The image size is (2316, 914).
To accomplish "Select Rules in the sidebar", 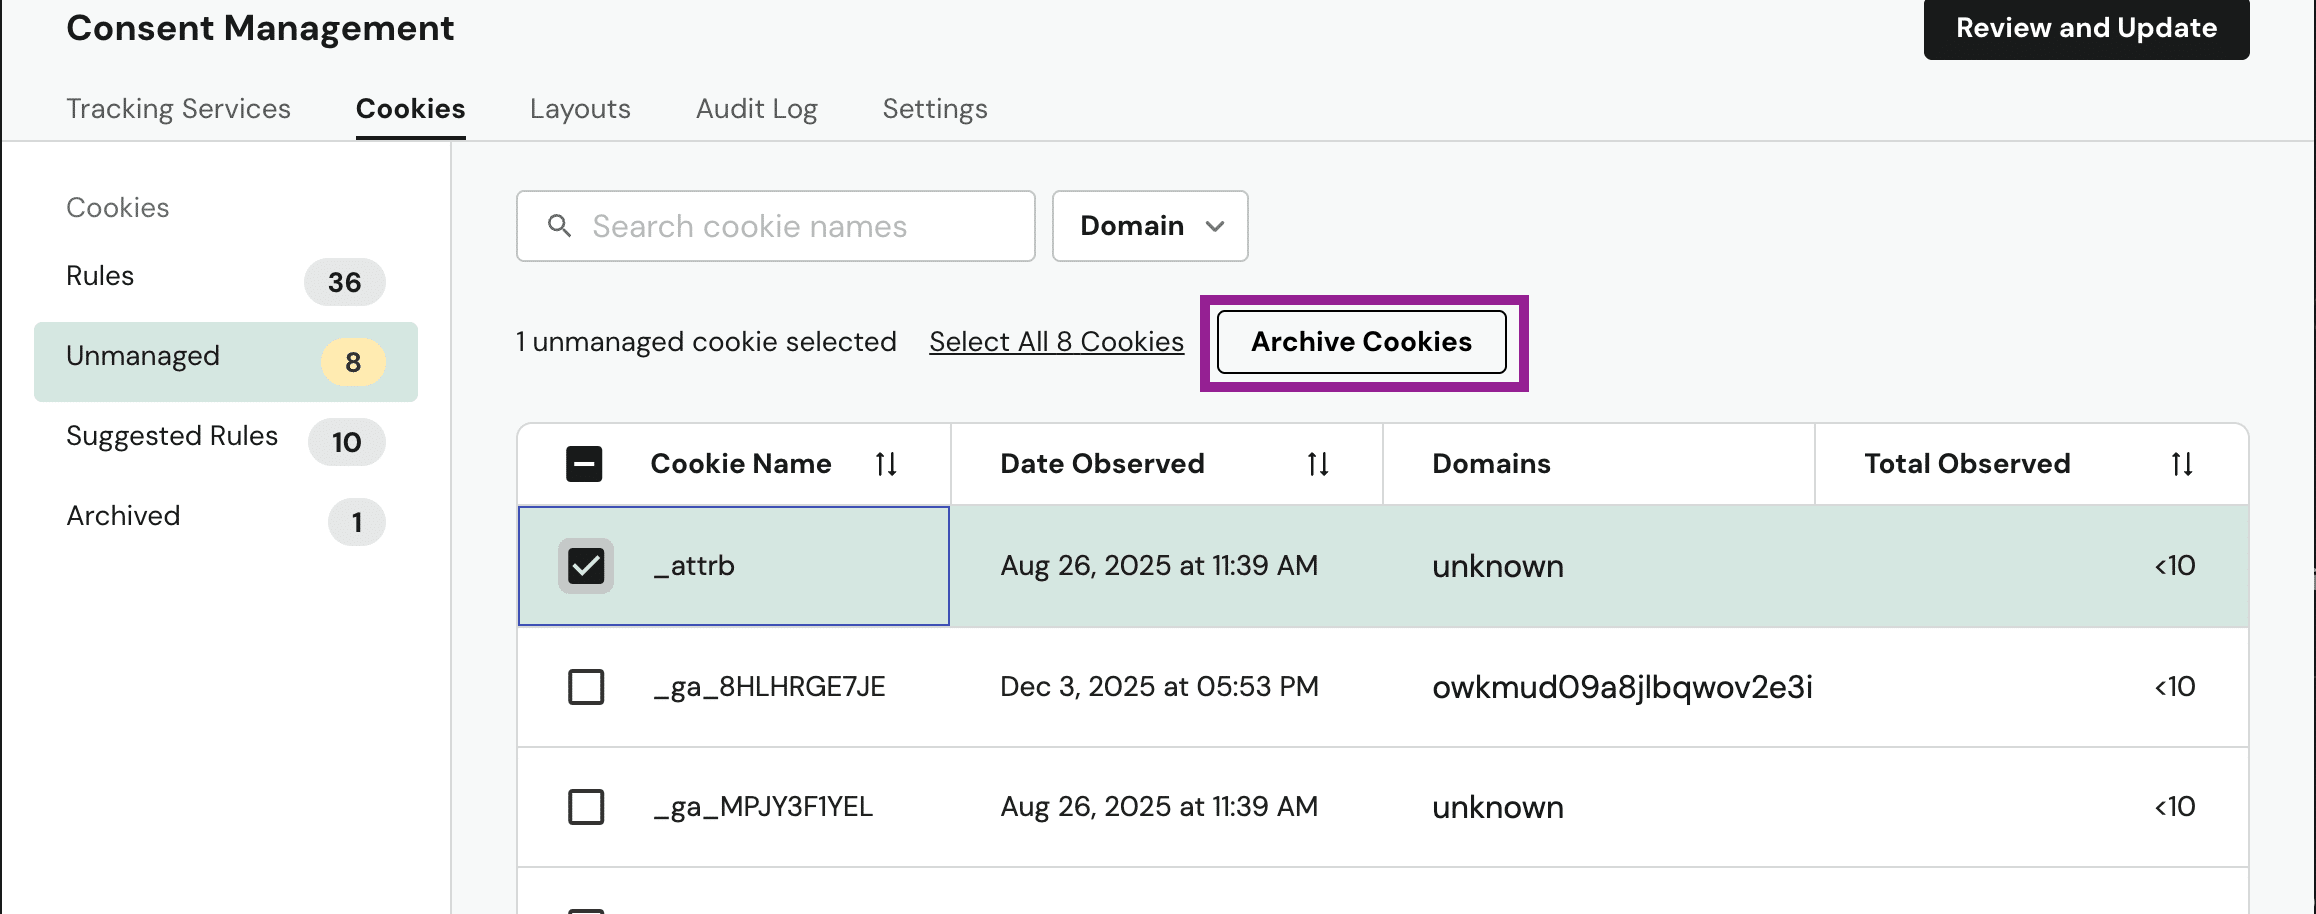I will (x=100, y=276).
